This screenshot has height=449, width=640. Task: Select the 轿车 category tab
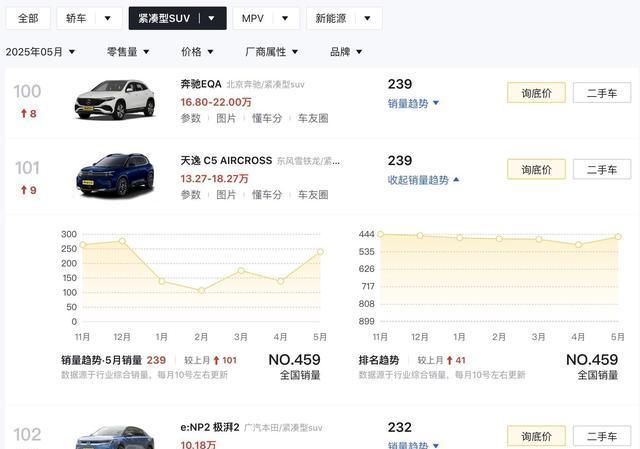coord(76,18)
